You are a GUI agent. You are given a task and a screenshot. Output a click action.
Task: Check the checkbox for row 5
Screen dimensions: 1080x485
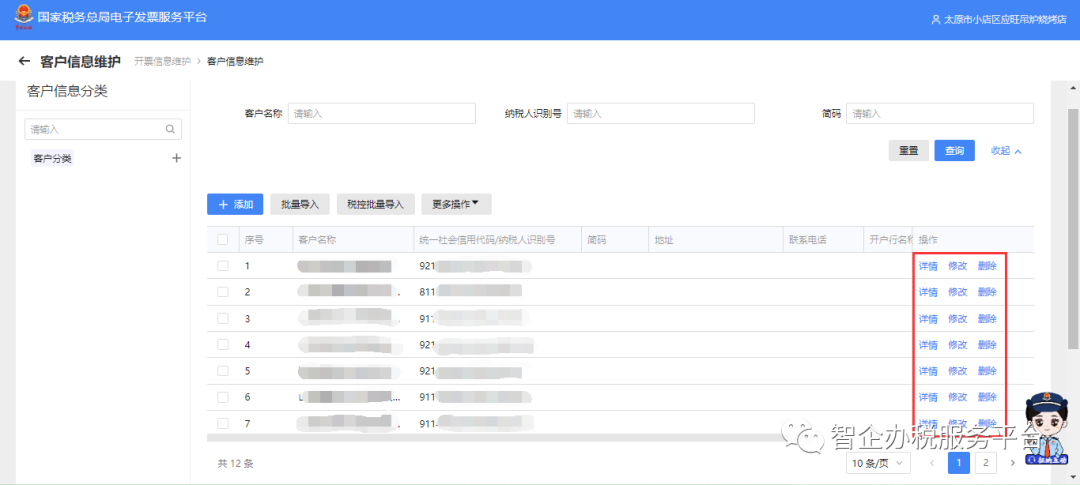[x=222, y=371]
